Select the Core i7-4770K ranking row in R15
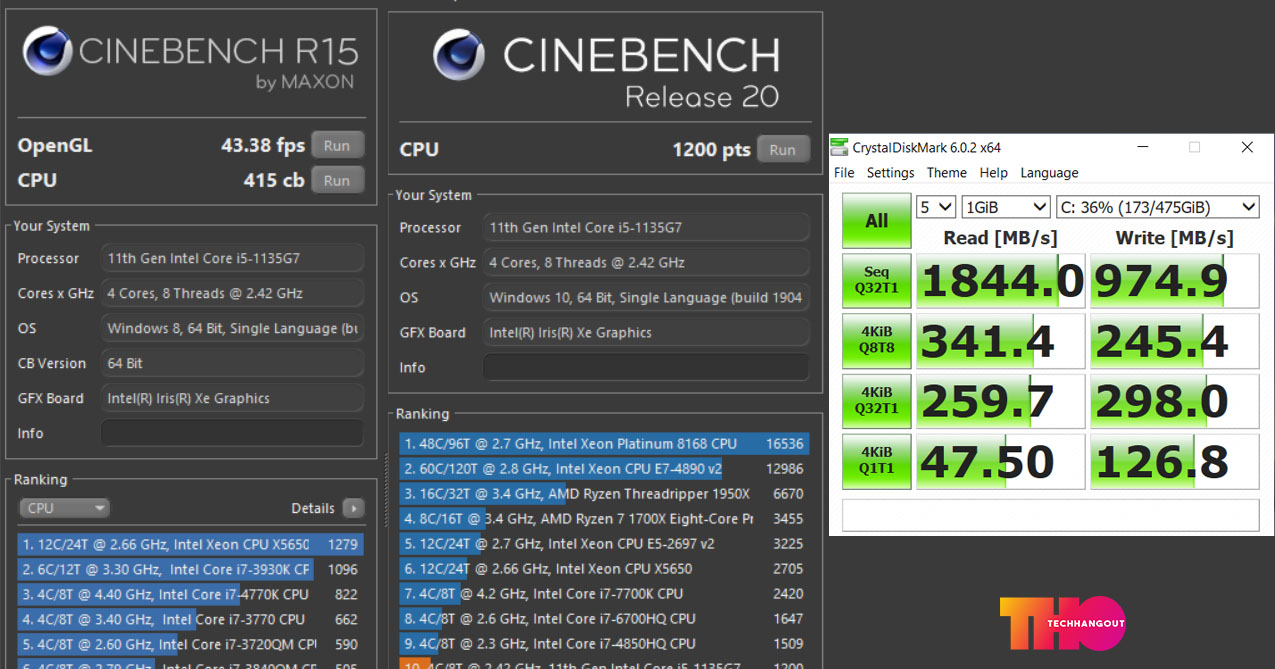The image size is (1275, 669). tap(190, 595)
